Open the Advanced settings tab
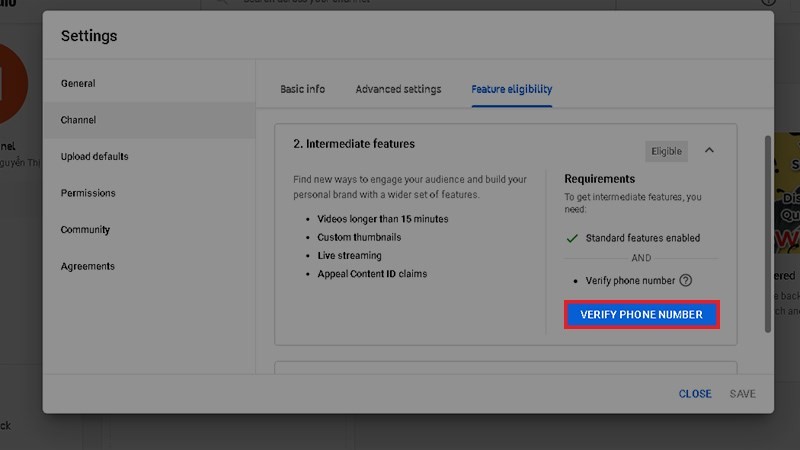The height and width of the screenshot is (450, 800). tap(398, 89)
